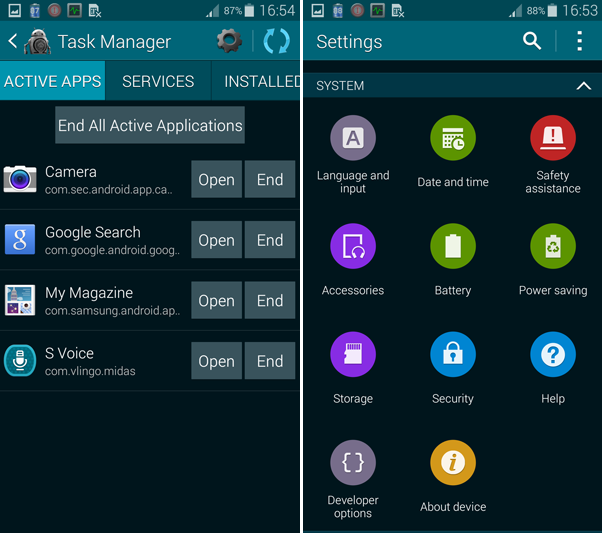The width and height of the screenshot is (602, 533).
Task: Open S Voice
Action: click(217, 361)
